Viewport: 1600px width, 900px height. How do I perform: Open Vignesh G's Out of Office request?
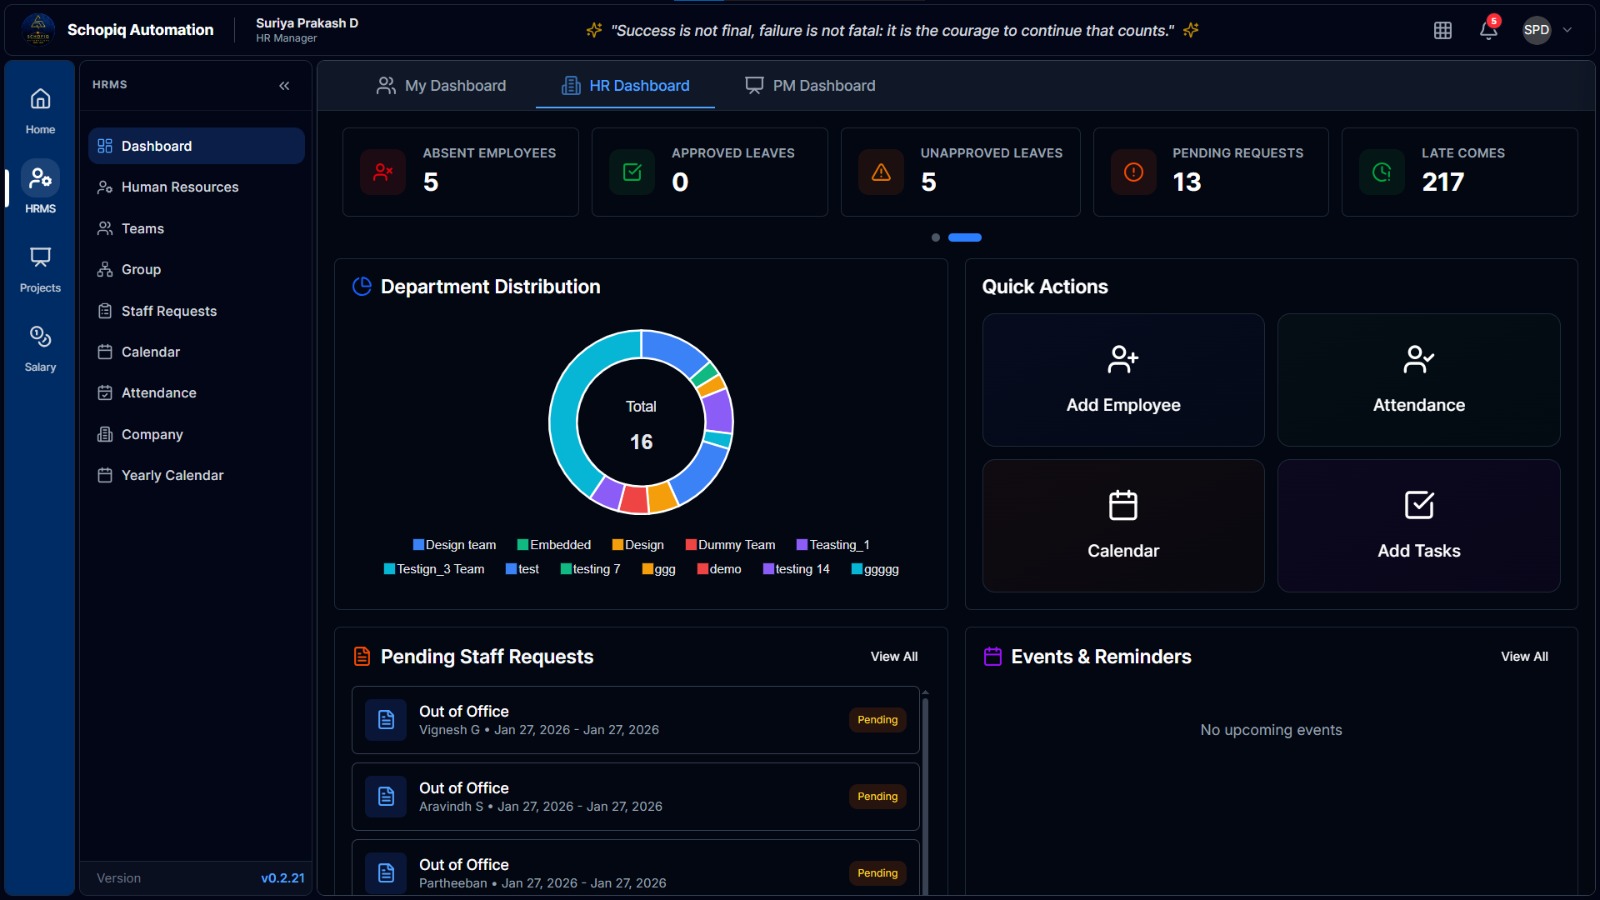(635, 719)
